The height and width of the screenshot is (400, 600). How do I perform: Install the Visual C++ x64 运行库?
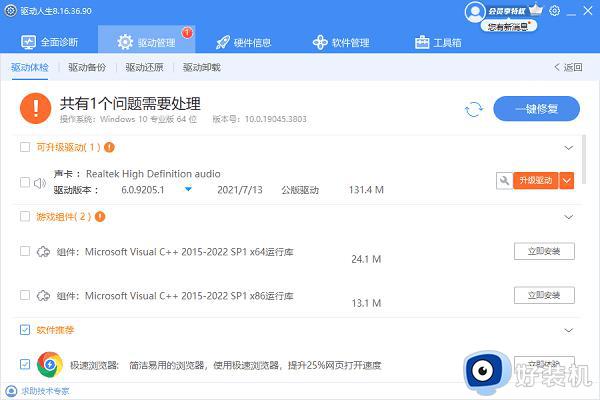coord(544,251)
